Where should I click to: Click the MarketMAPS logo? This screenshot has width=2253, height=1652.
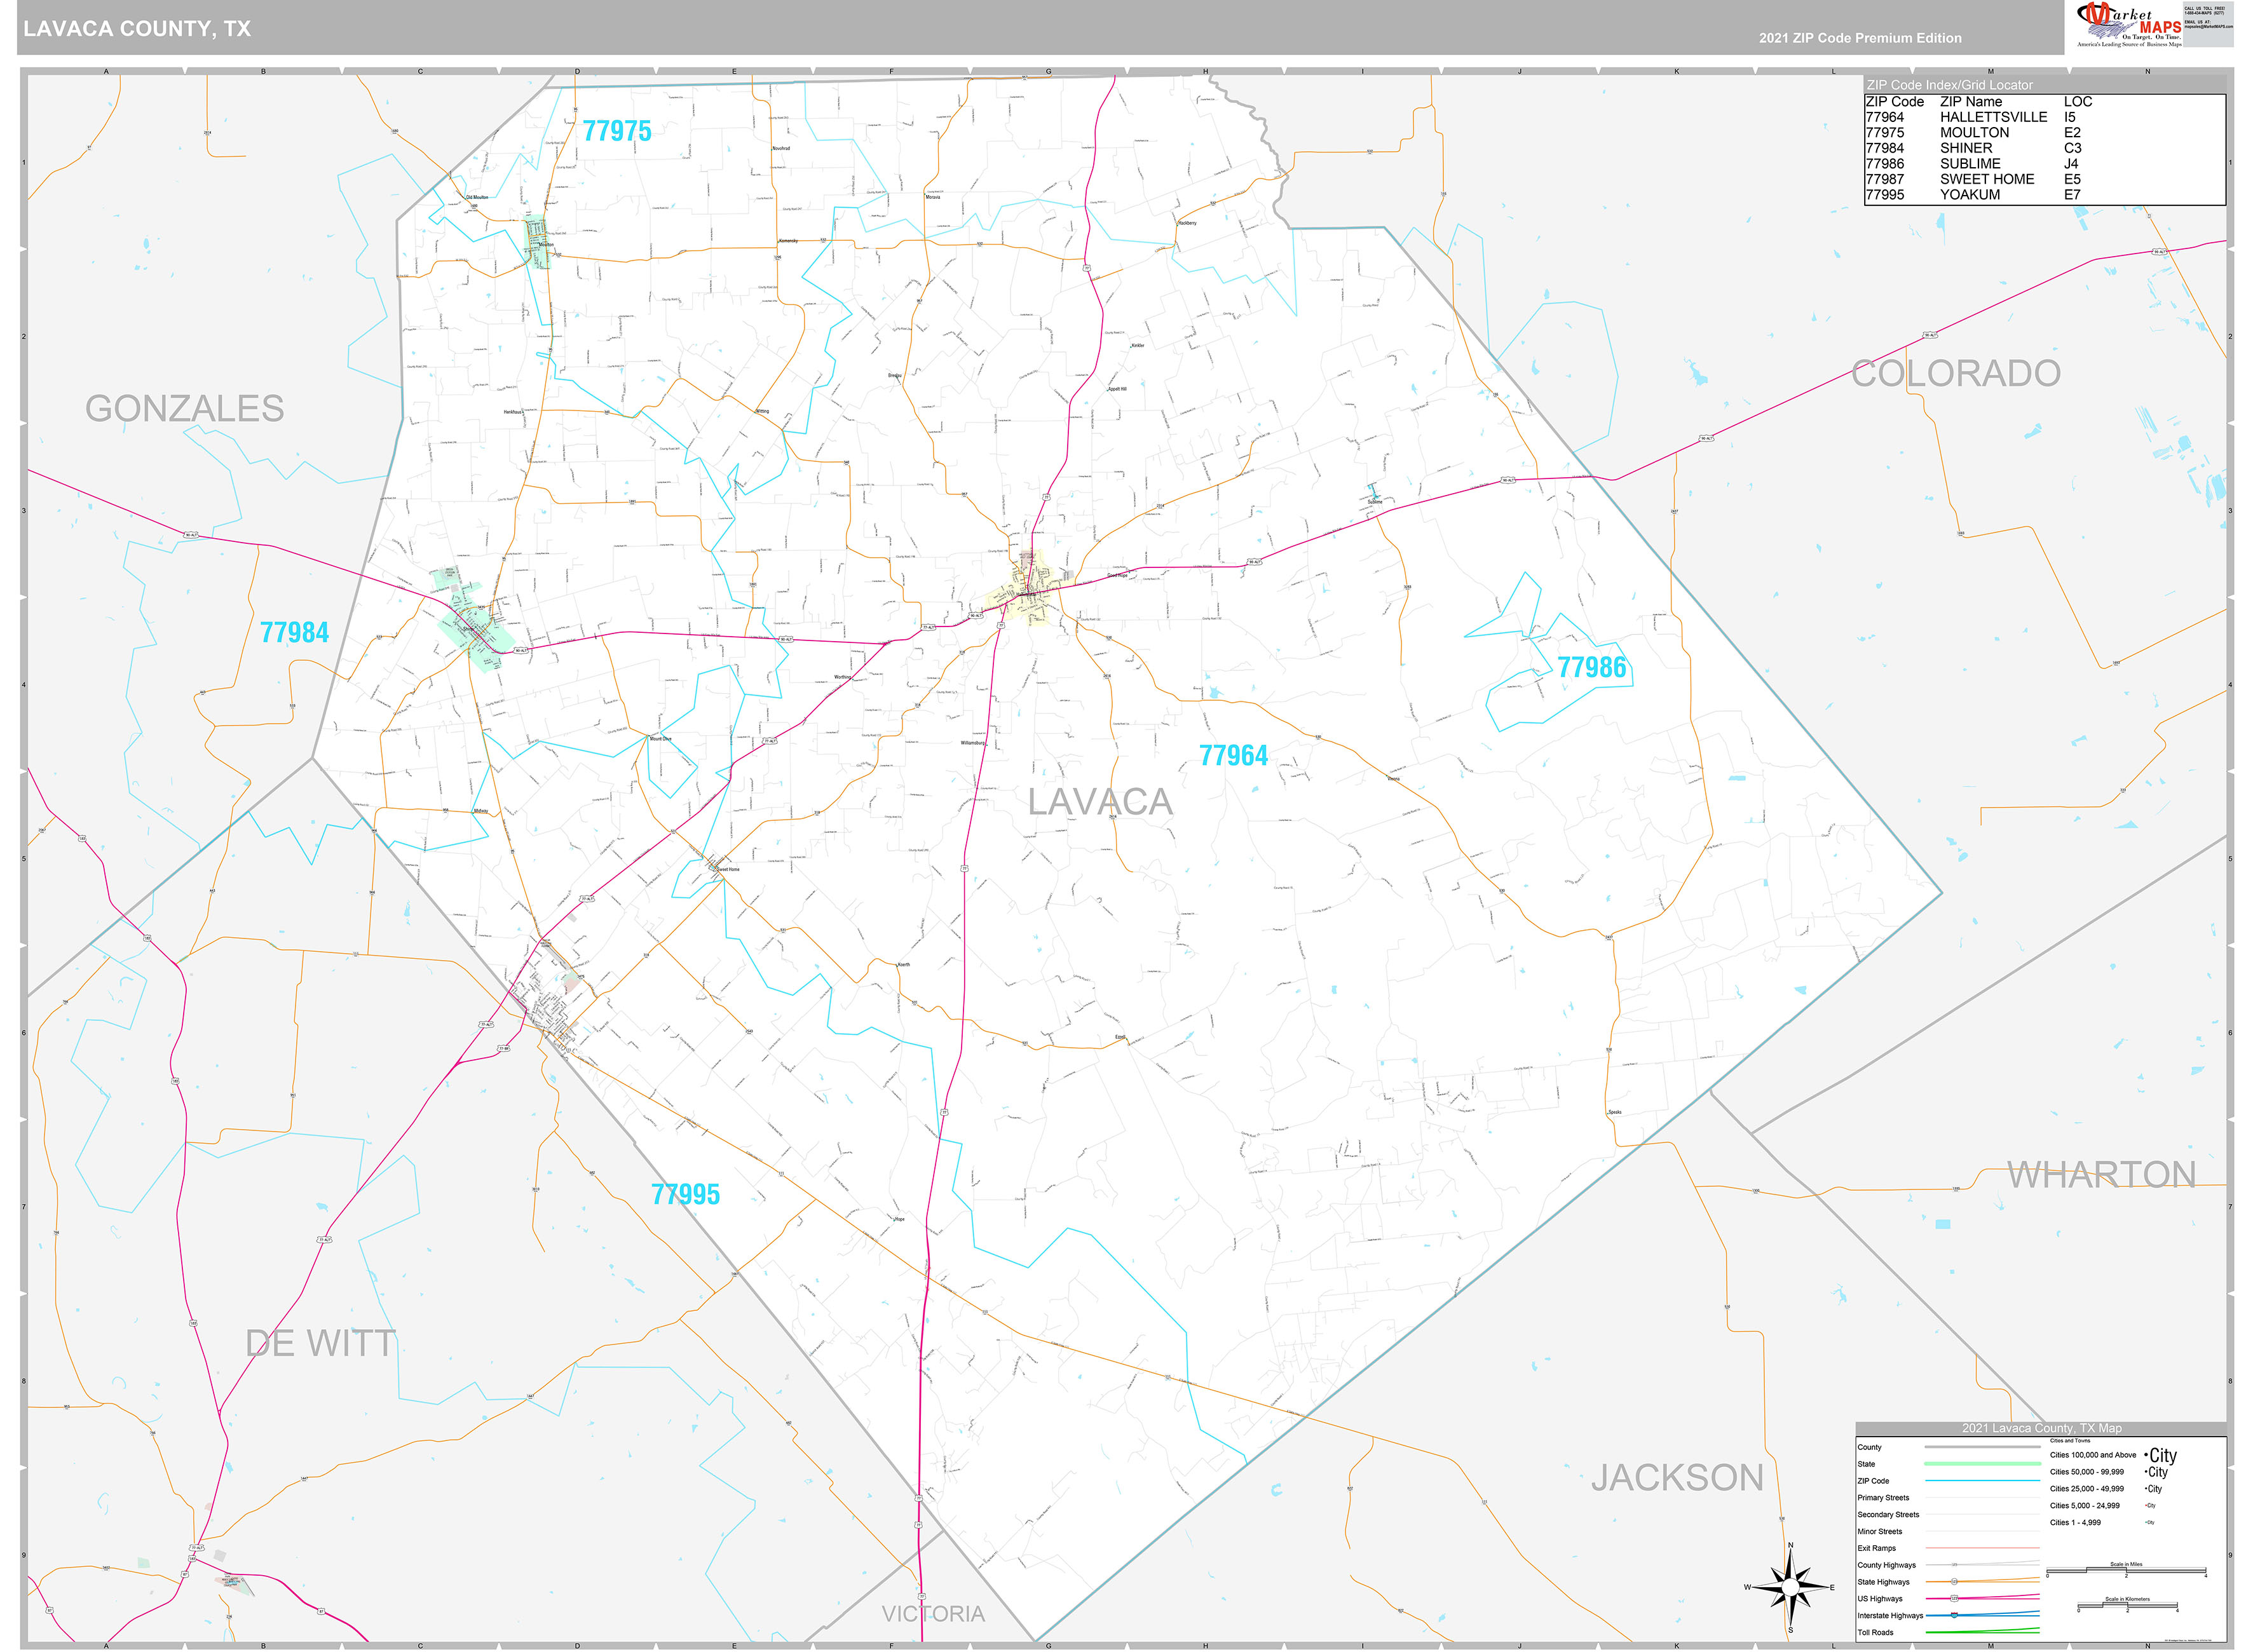coord(2129,25)
